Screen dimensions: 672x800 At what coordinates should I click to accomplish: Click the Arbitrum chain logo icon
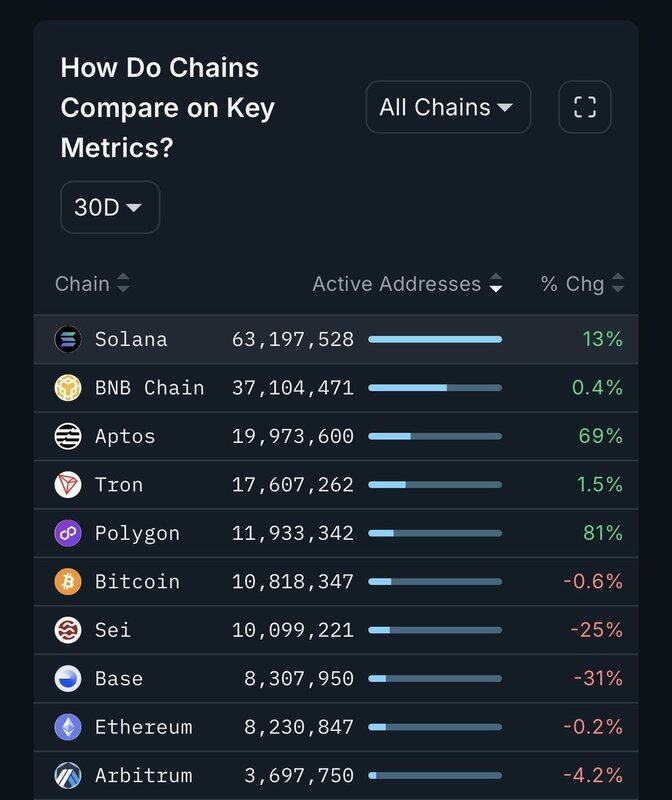68,776
